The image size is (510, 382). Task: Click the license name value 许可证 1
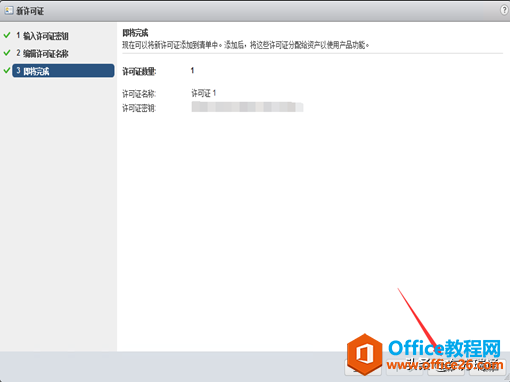[204, 93]
